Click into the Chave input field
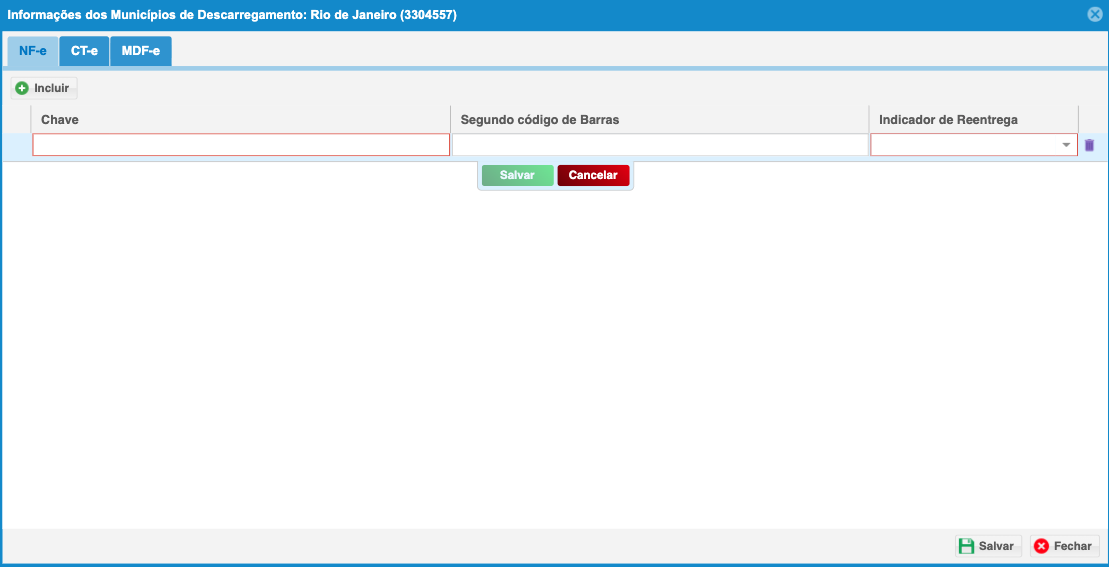 coord(241,145)
